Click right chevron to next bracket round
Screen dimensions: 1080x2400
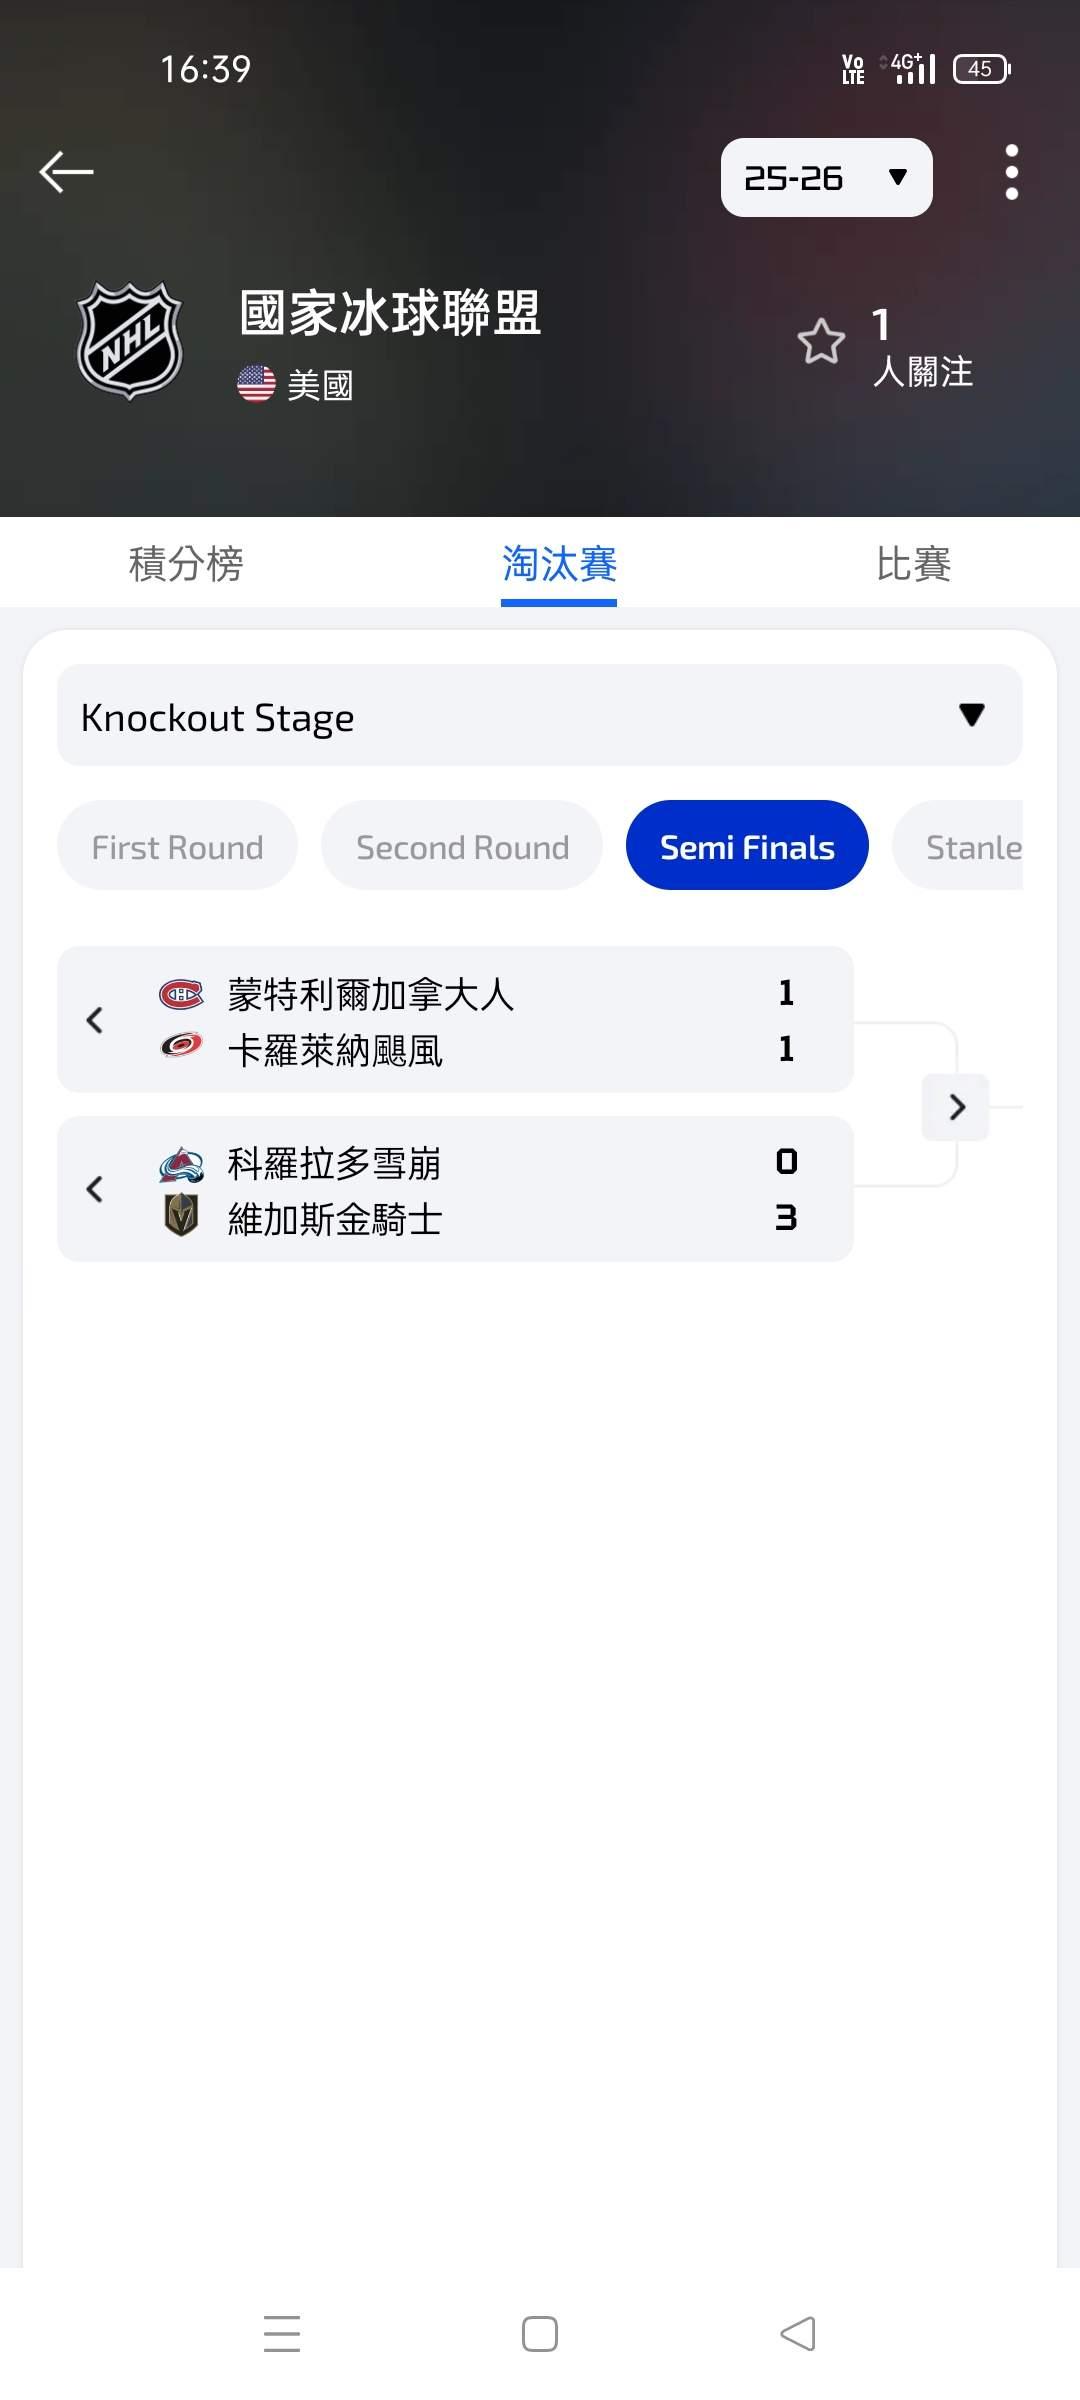[956, 1106]
